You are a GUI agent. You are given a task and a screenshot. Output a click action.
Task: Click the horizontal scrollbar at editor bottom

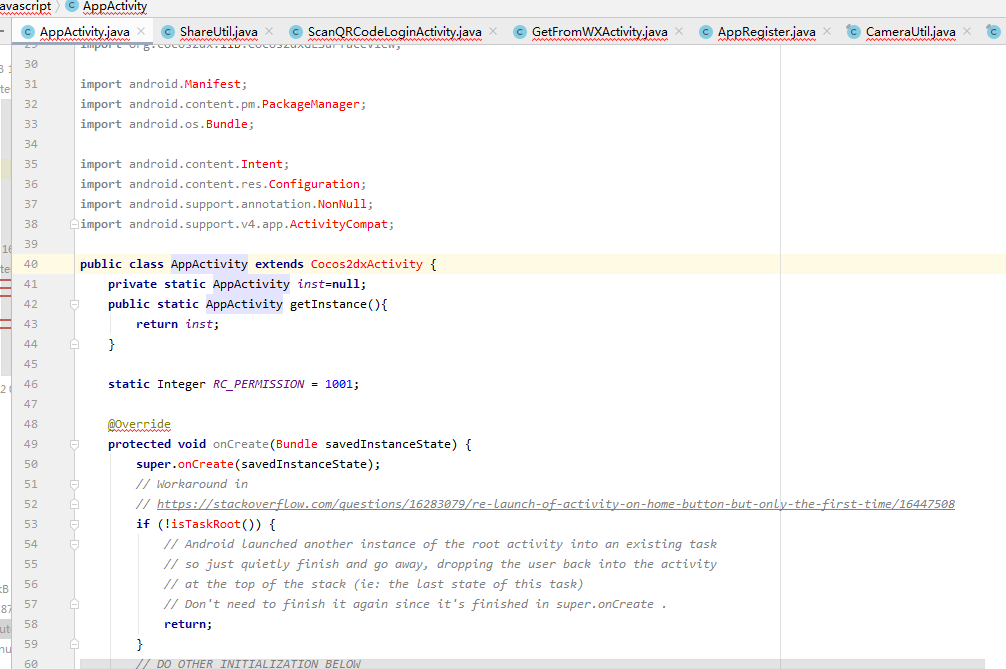pos(532,664)
